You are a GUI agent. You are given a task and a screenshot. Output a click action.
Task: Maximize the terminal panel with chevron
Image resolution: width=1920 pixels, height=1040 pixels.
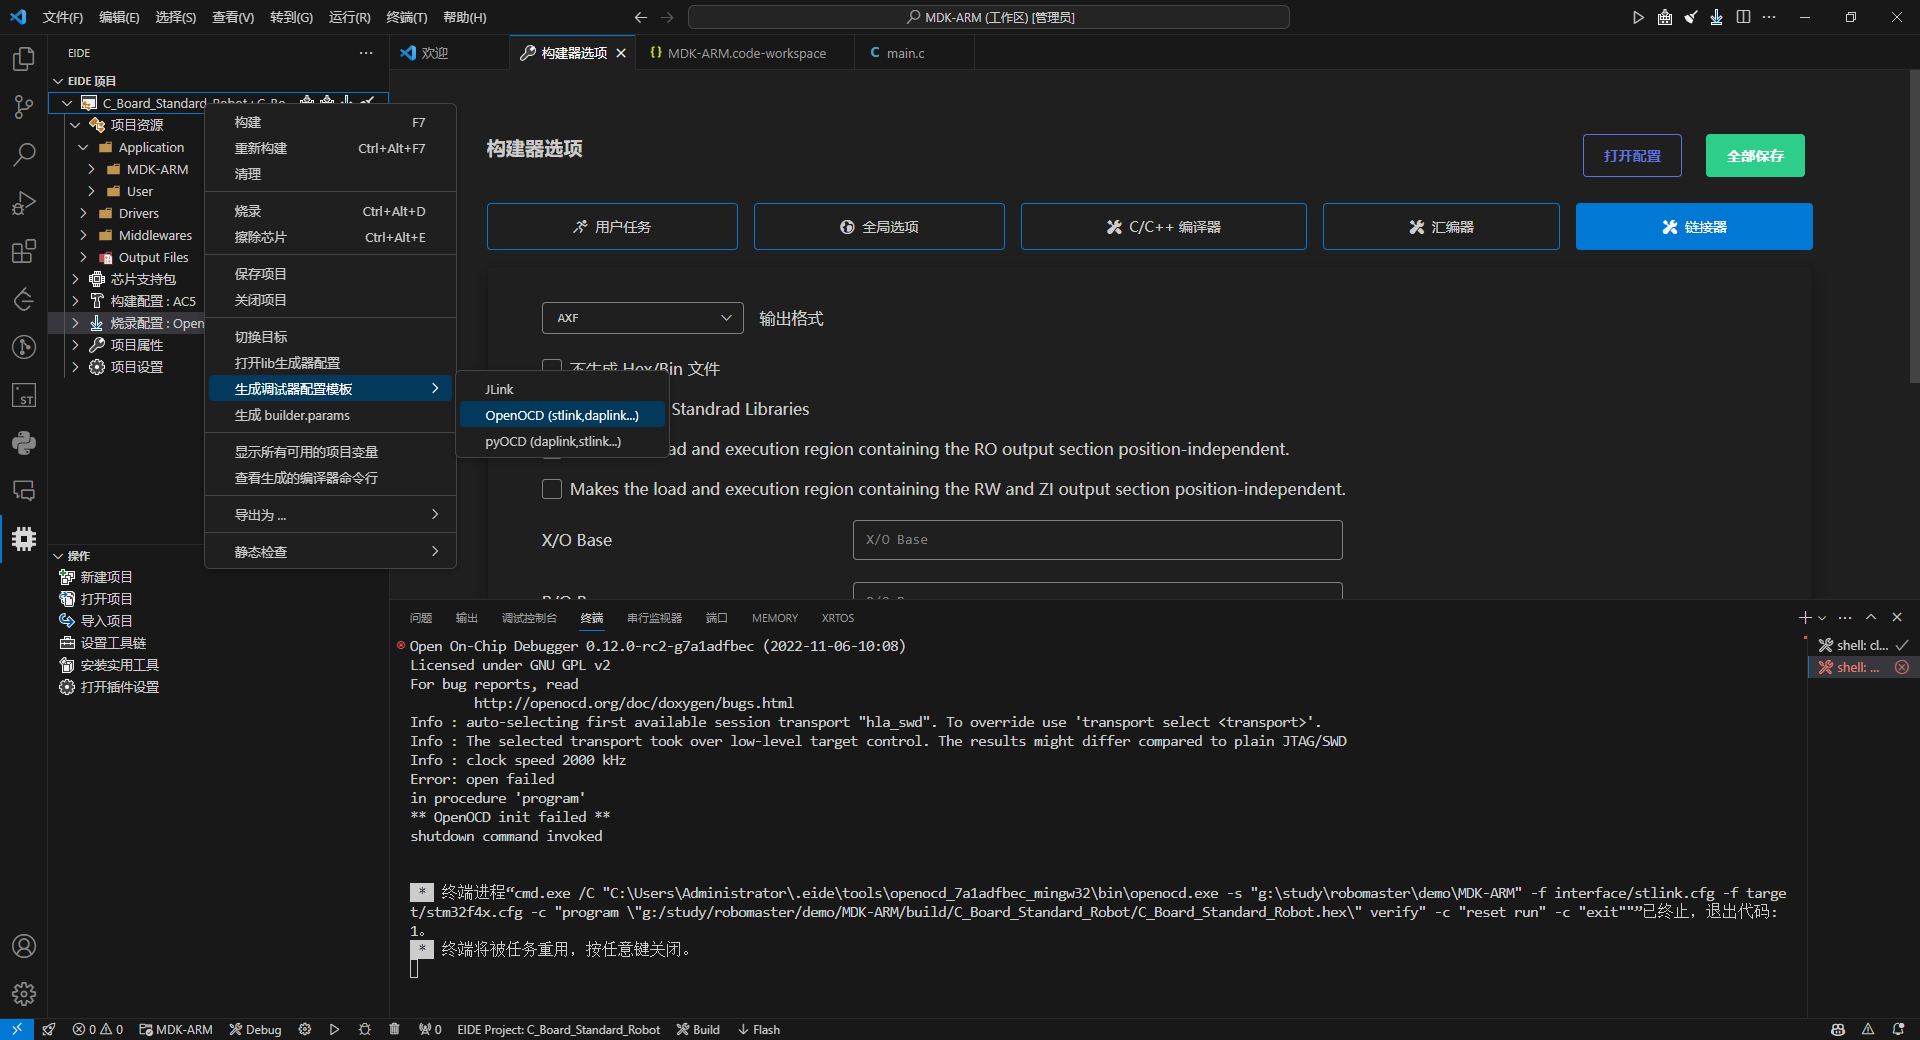point(1871,618)
